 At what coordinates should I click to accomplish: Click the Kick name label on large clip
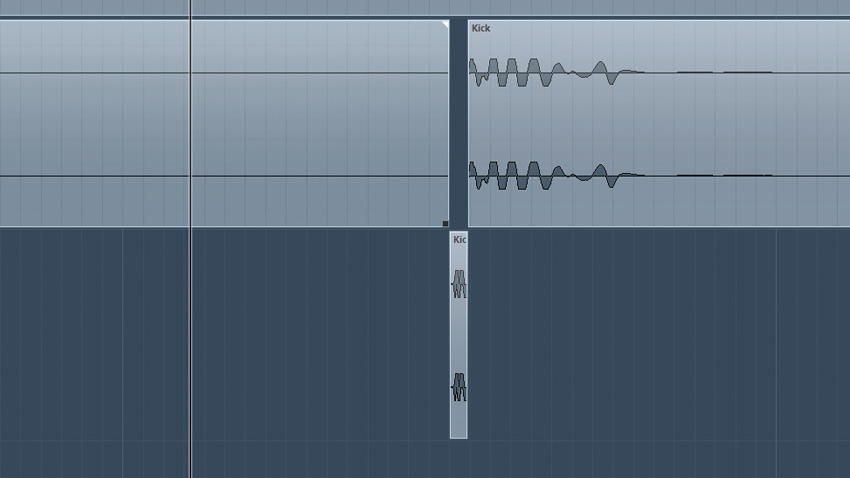[480, 28]
